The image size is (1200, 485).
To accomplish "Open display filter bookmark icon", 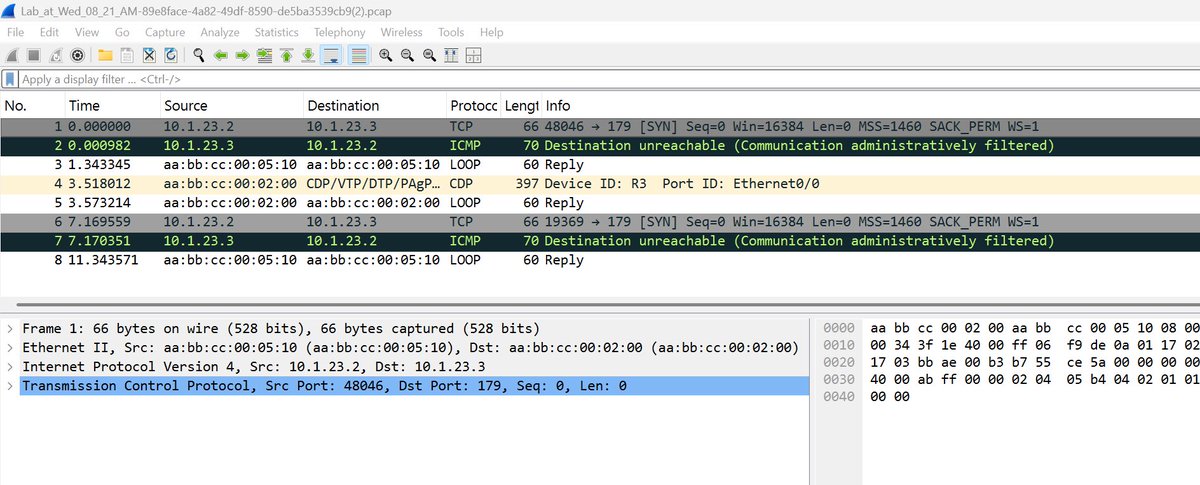I will click(10, 79).
